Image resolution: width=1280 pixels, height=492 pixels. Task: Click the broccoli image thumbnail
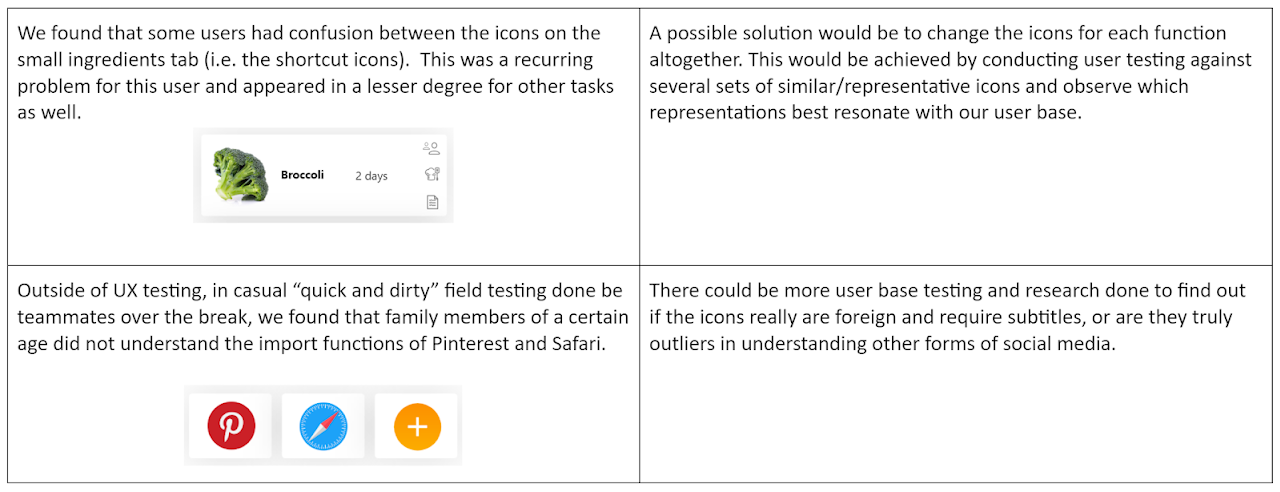tap(241, 175)
